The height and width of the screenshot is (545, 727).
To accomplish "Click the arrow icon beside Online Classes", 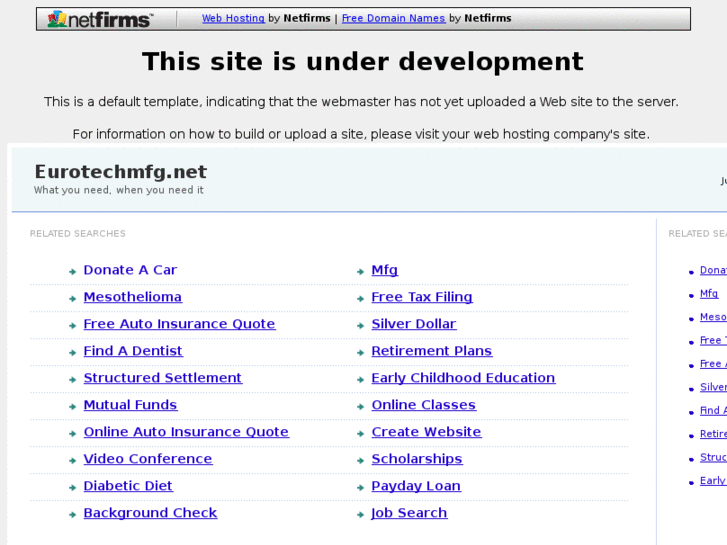I will (360, 406).
